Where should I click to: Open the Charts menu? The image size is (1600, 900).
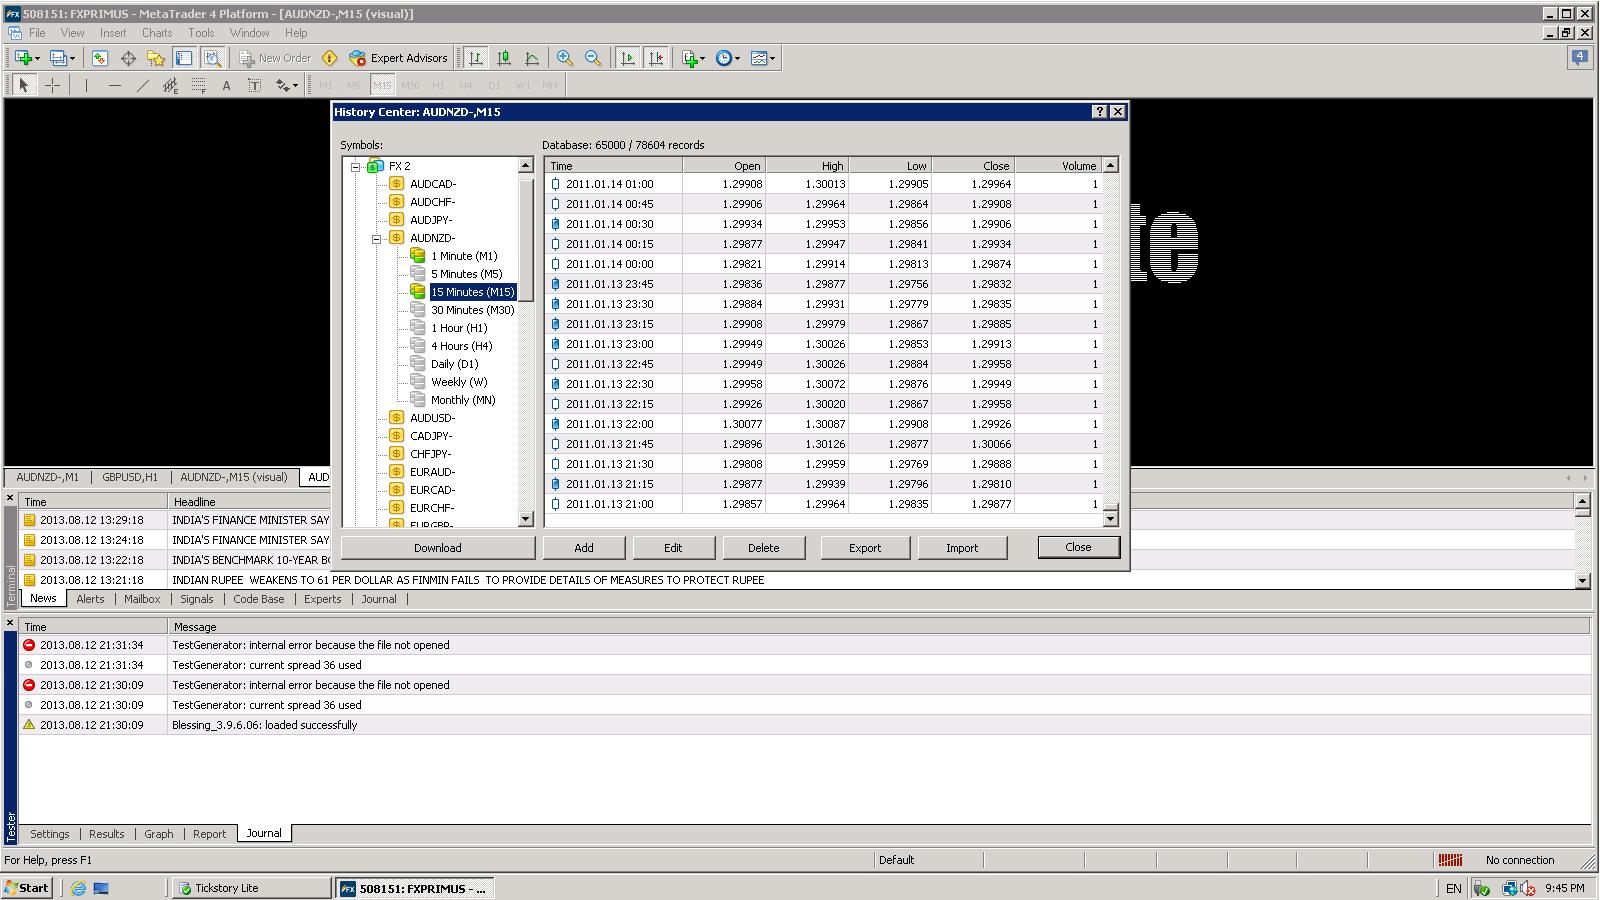(157, 33)
